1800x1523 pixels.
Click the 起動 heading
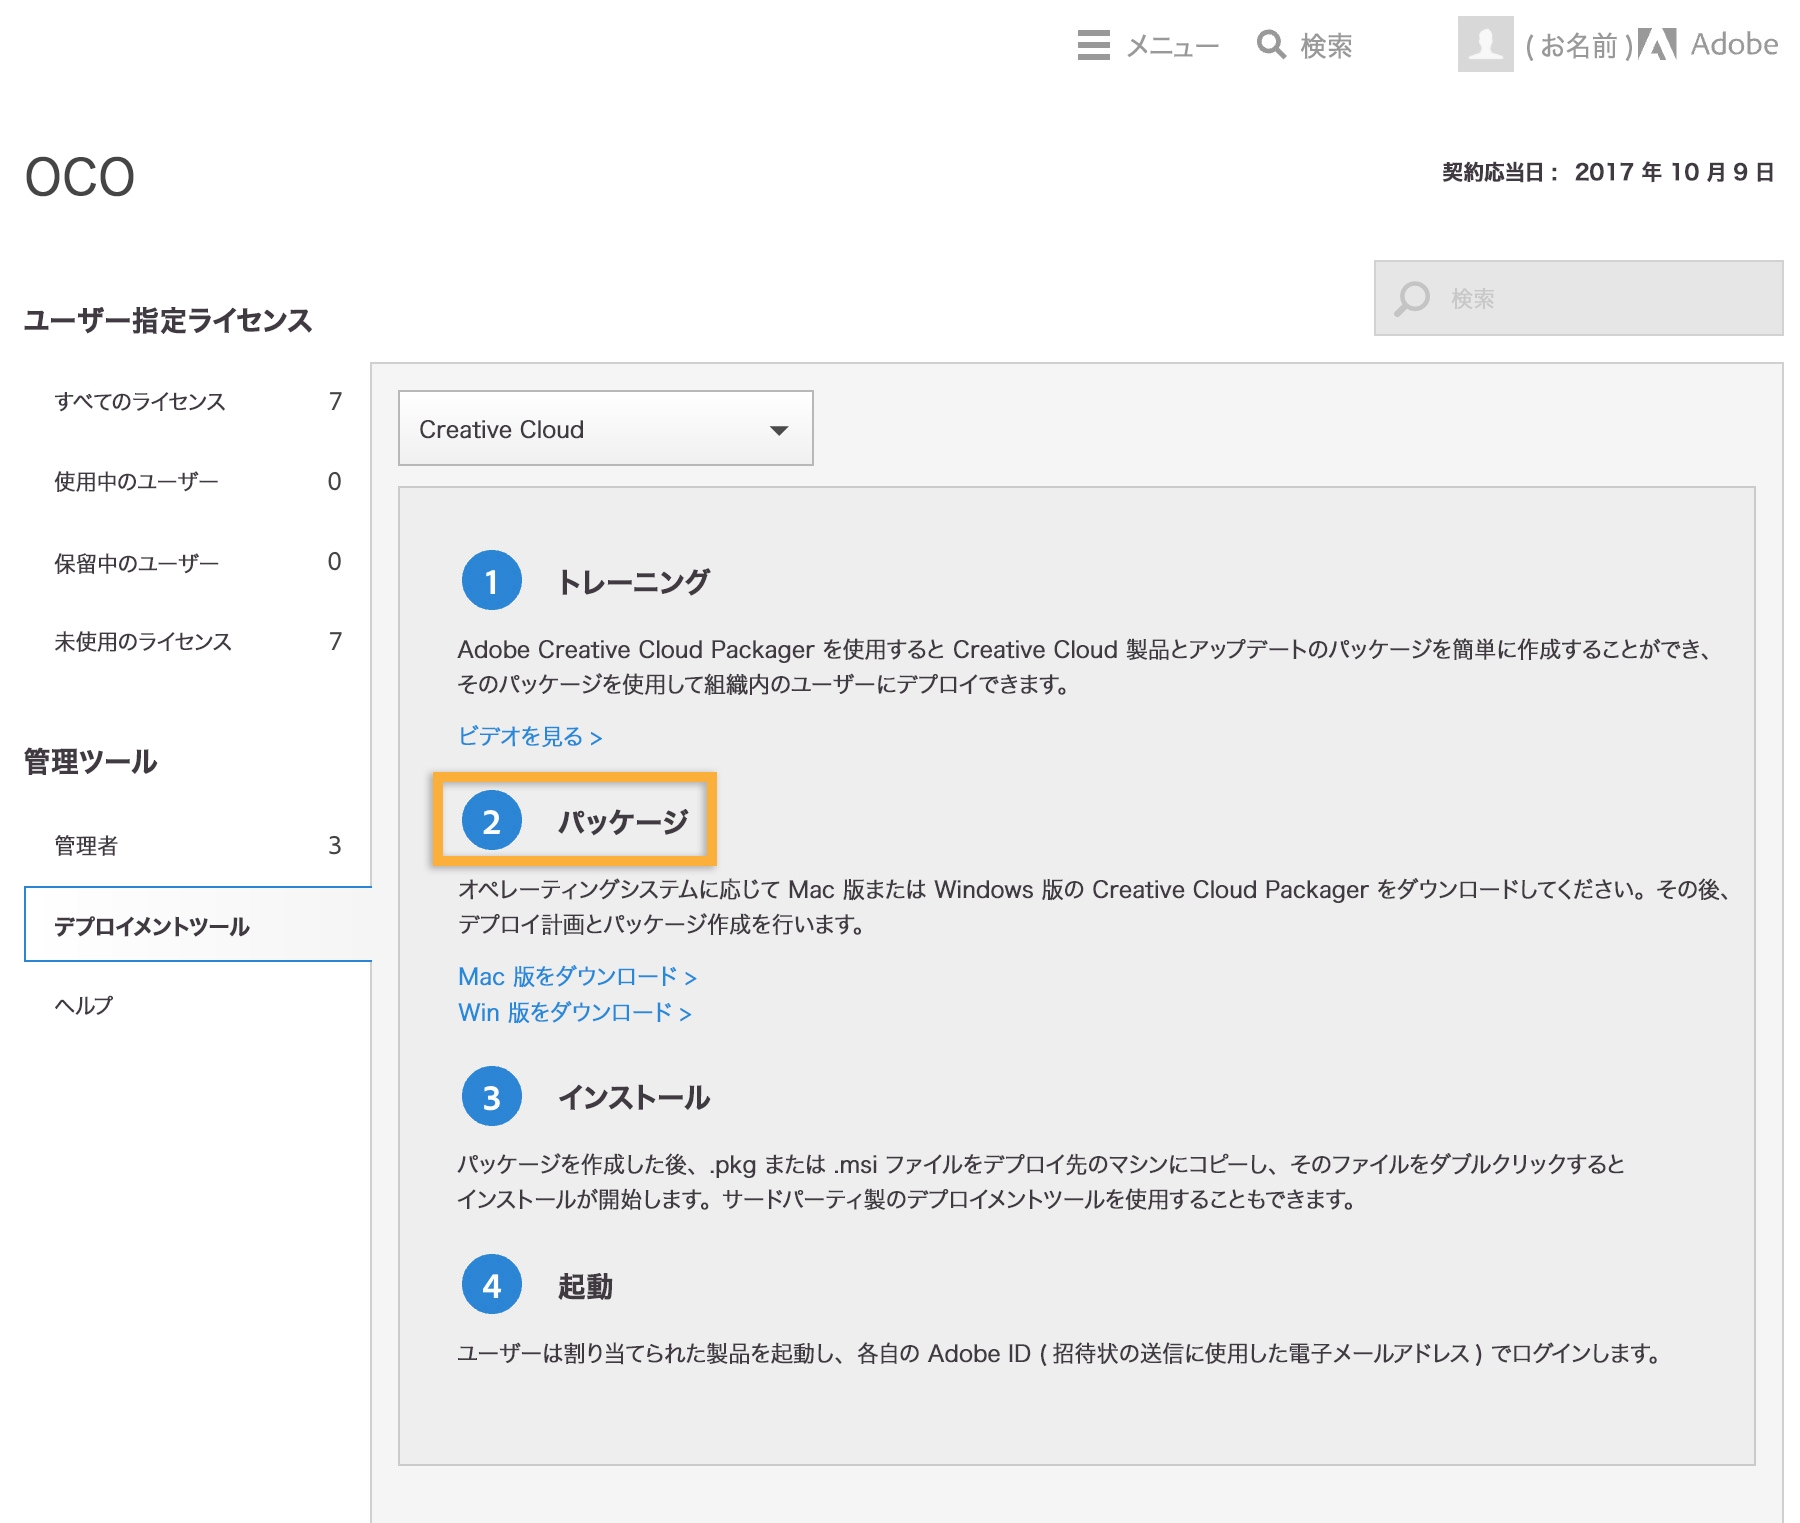point(585,1286)
